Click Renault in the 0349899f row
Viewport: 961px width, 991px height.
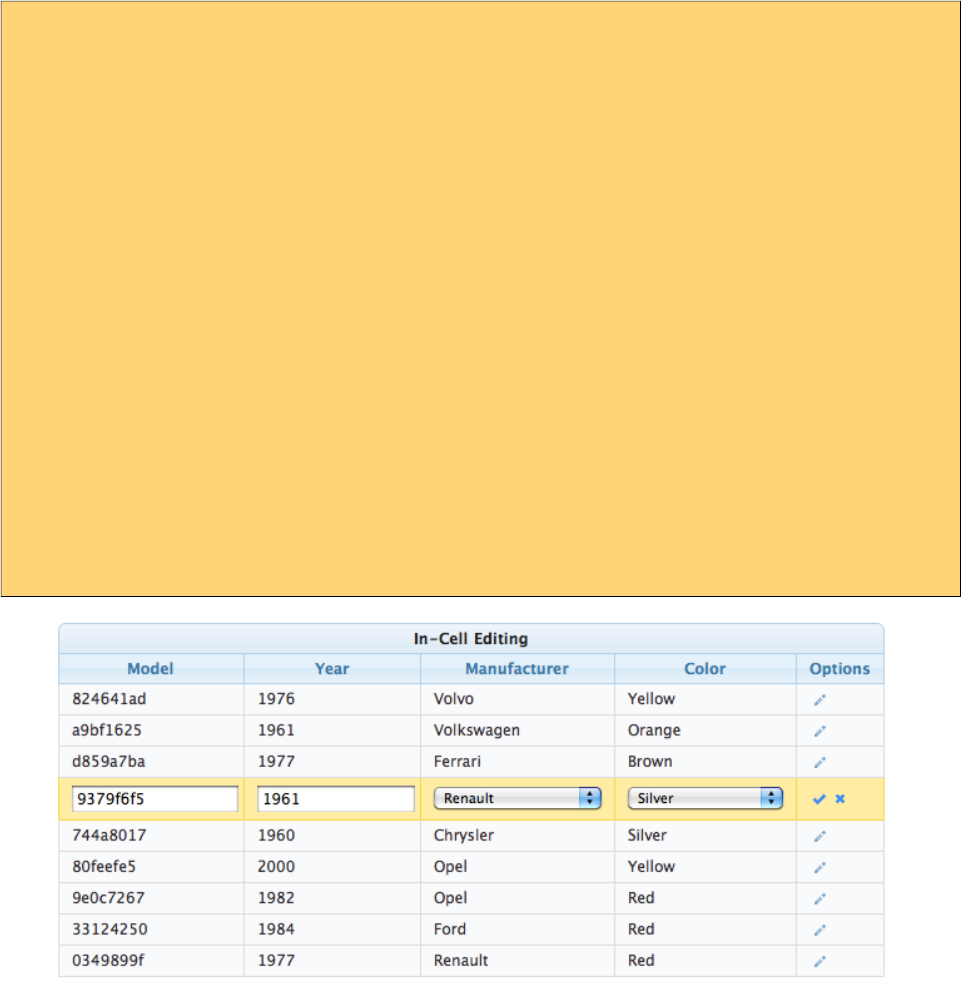[461, 961]
